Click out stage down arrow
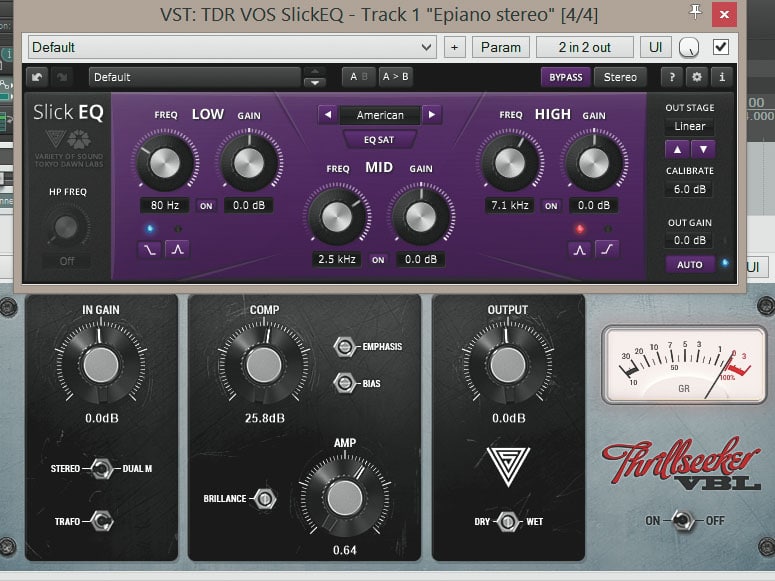This screenshot has height=581, width=775. [703, 149]
